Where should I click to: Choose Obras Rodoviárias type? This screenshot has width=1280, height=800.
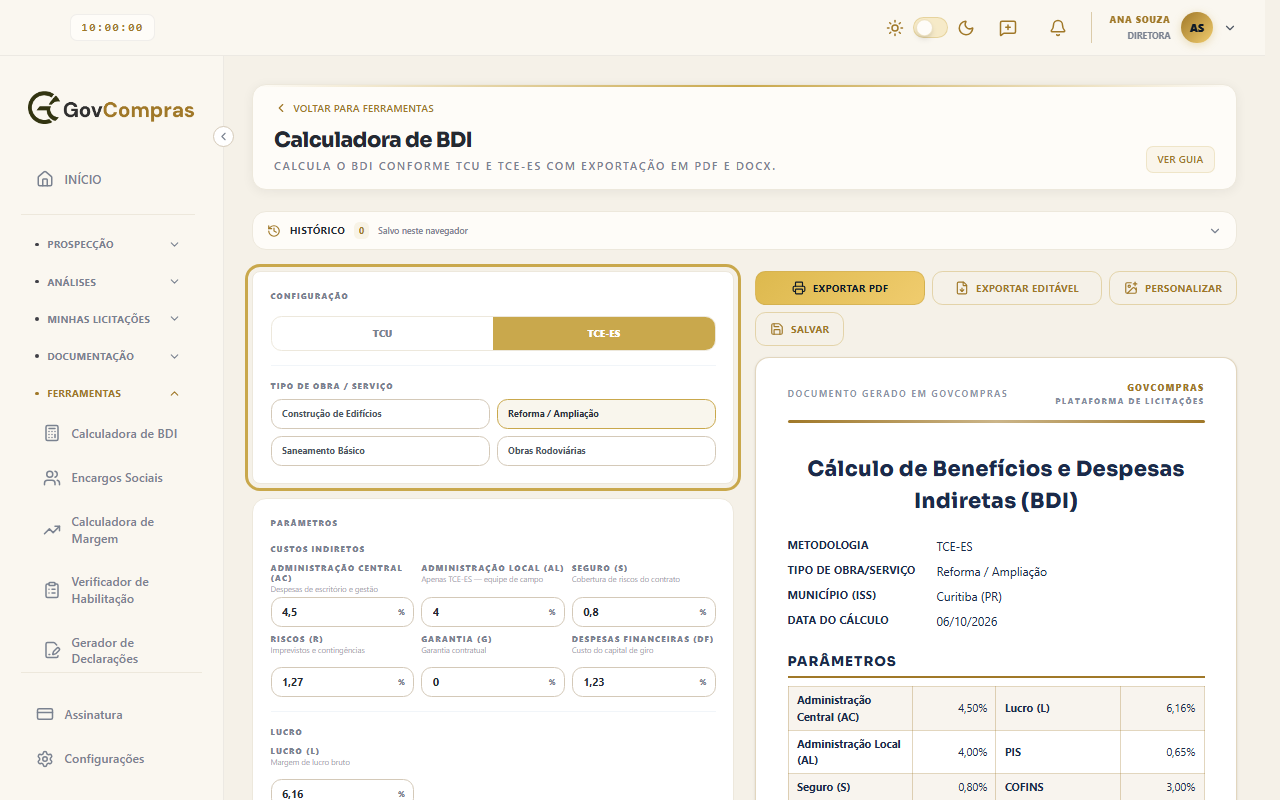(x=606, y=451)
